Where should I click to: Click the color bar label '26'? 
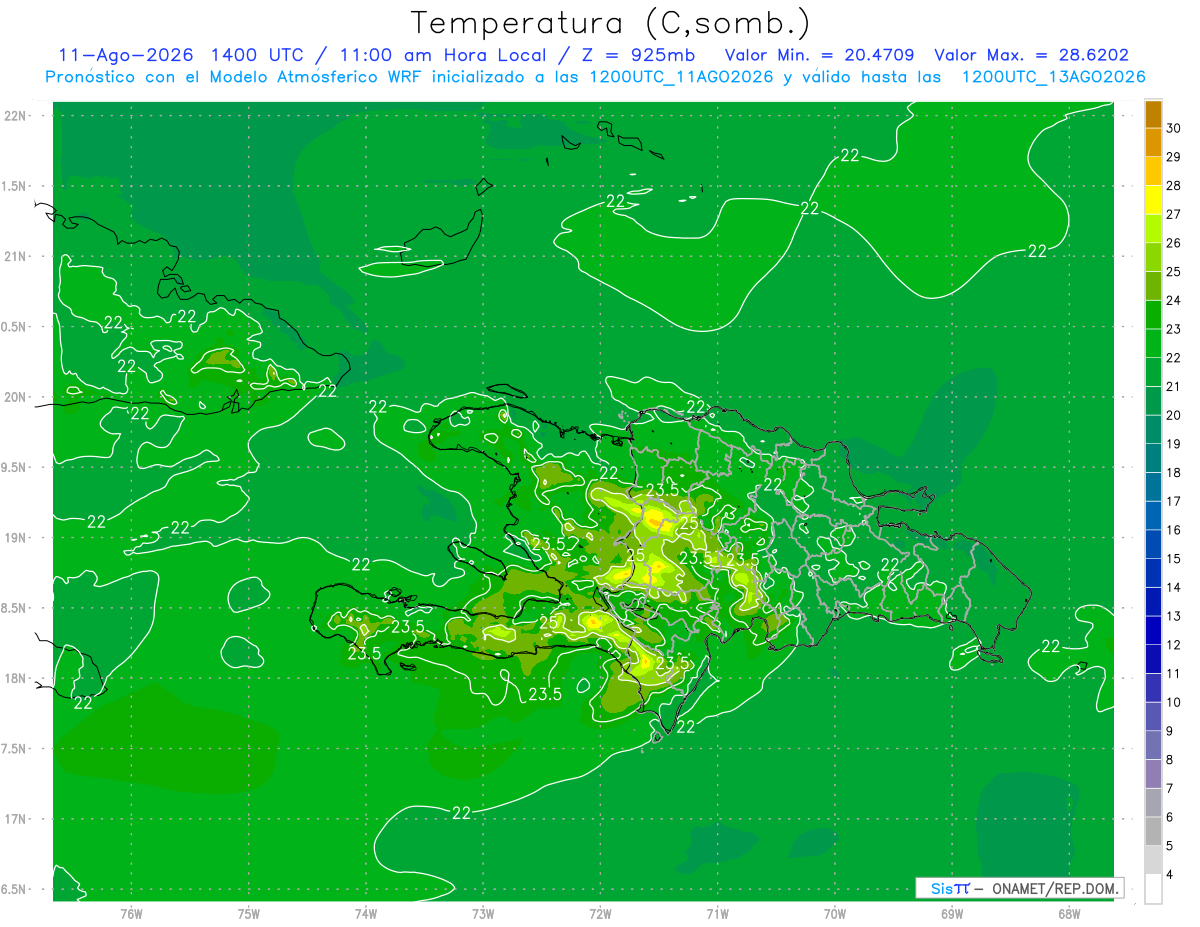tap(1174, 243)
